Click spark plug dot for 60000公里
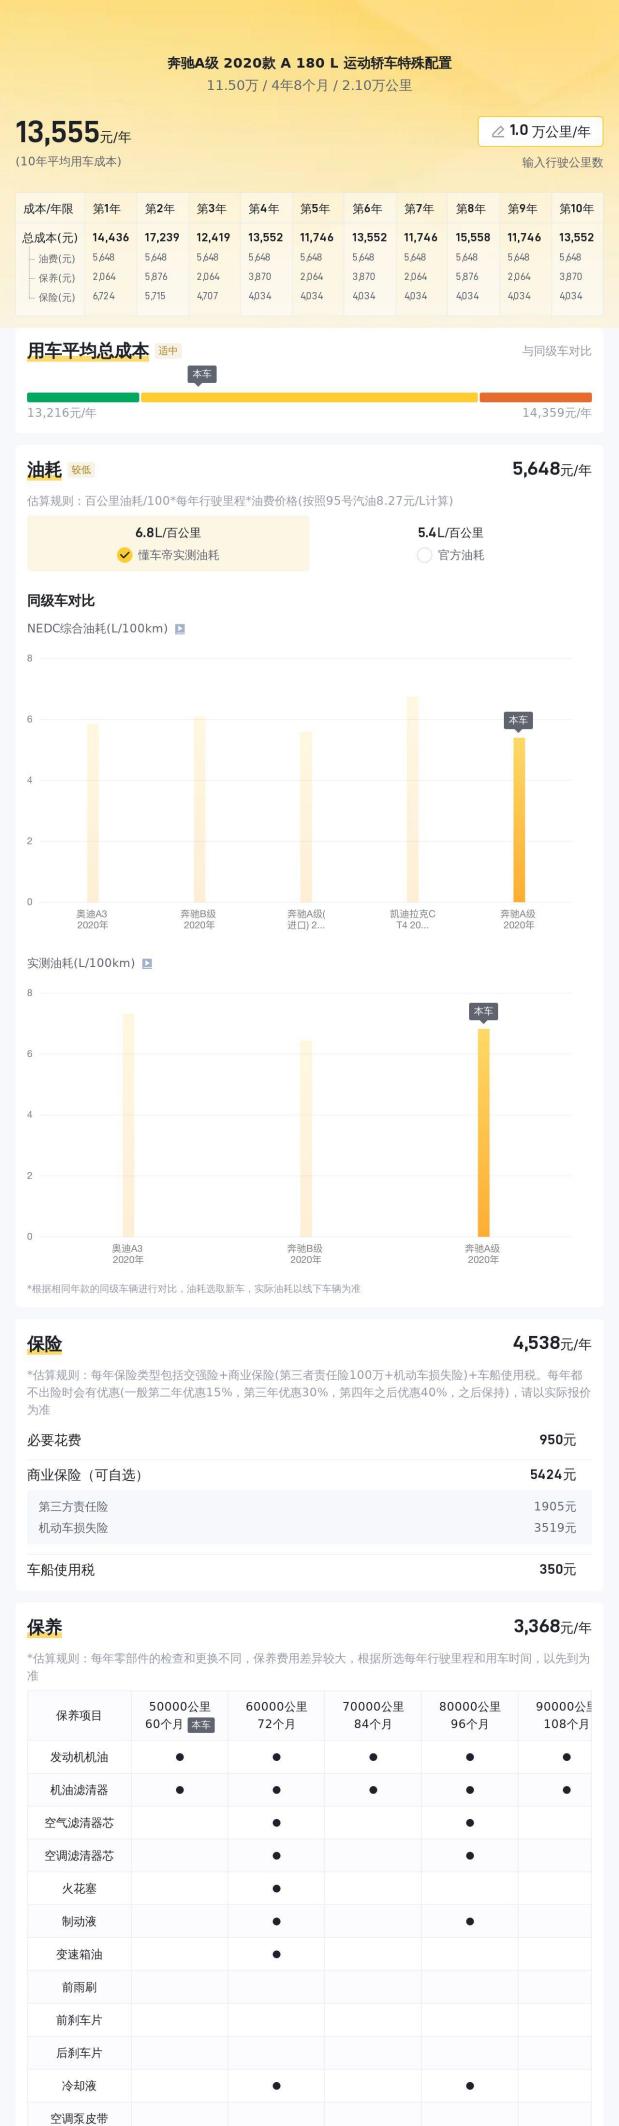 click(x=276, y=1888)
